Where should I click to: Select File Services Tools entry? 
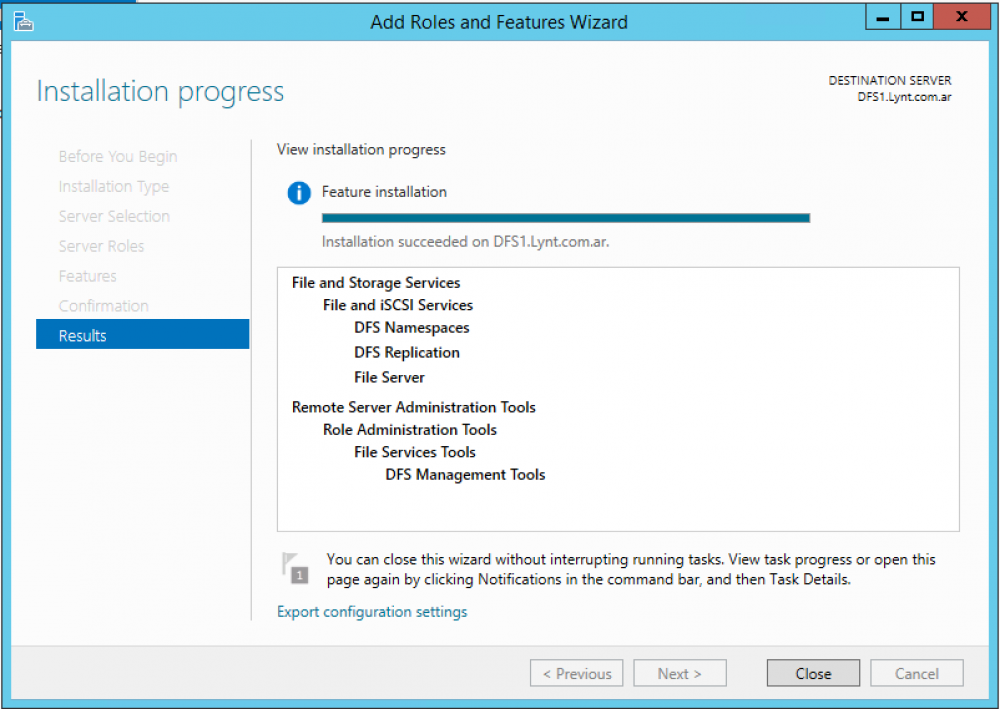pos(414,452)
